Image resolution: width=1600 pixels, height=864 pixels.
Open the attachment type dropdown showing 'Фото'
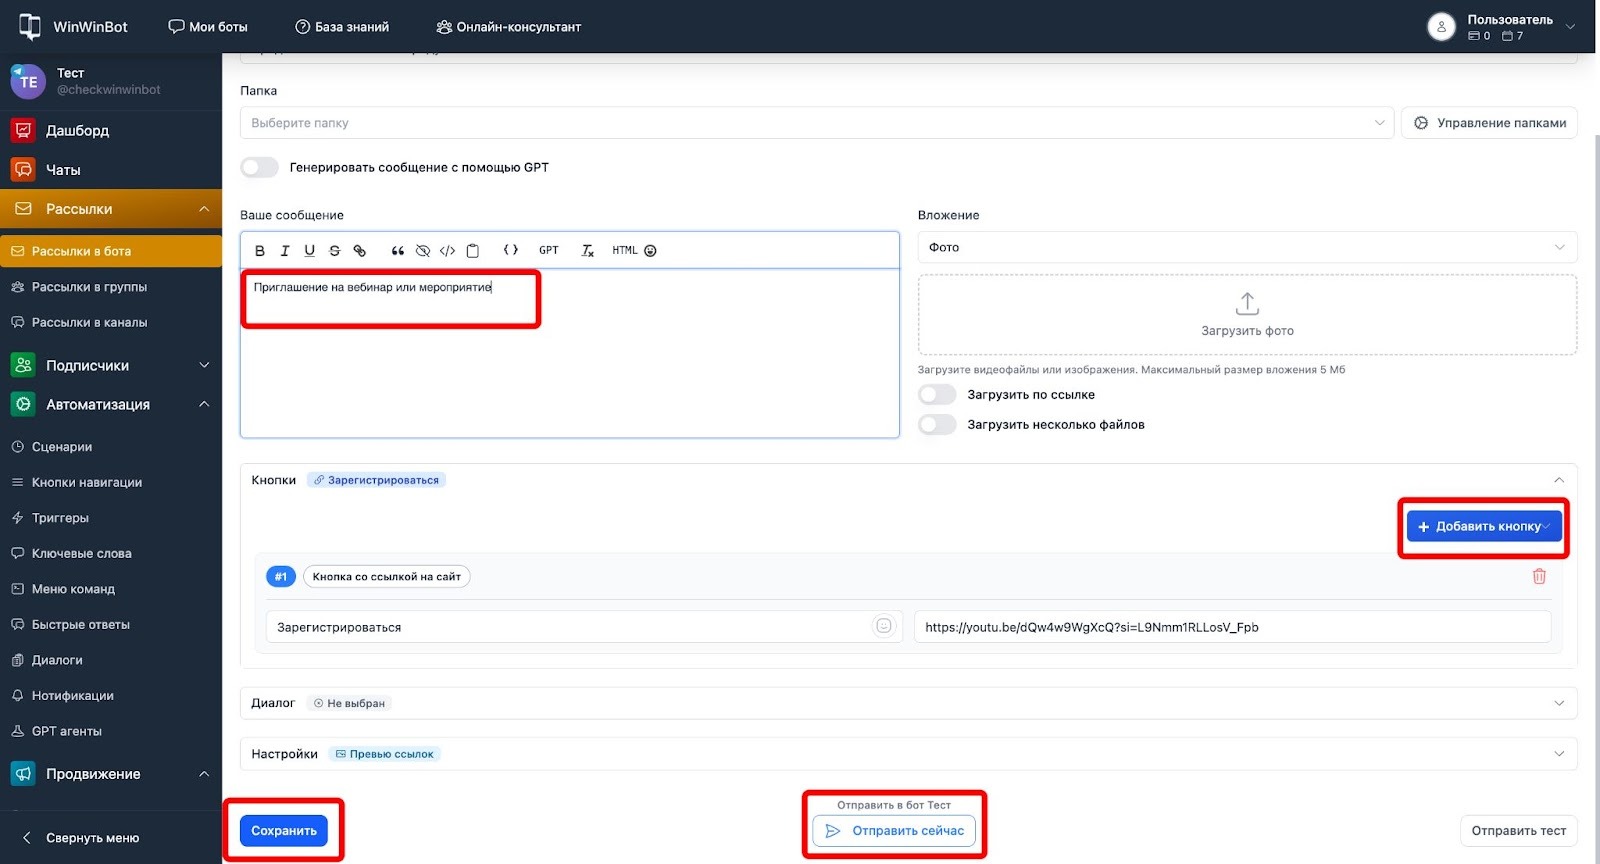(x=1246, y=247)
